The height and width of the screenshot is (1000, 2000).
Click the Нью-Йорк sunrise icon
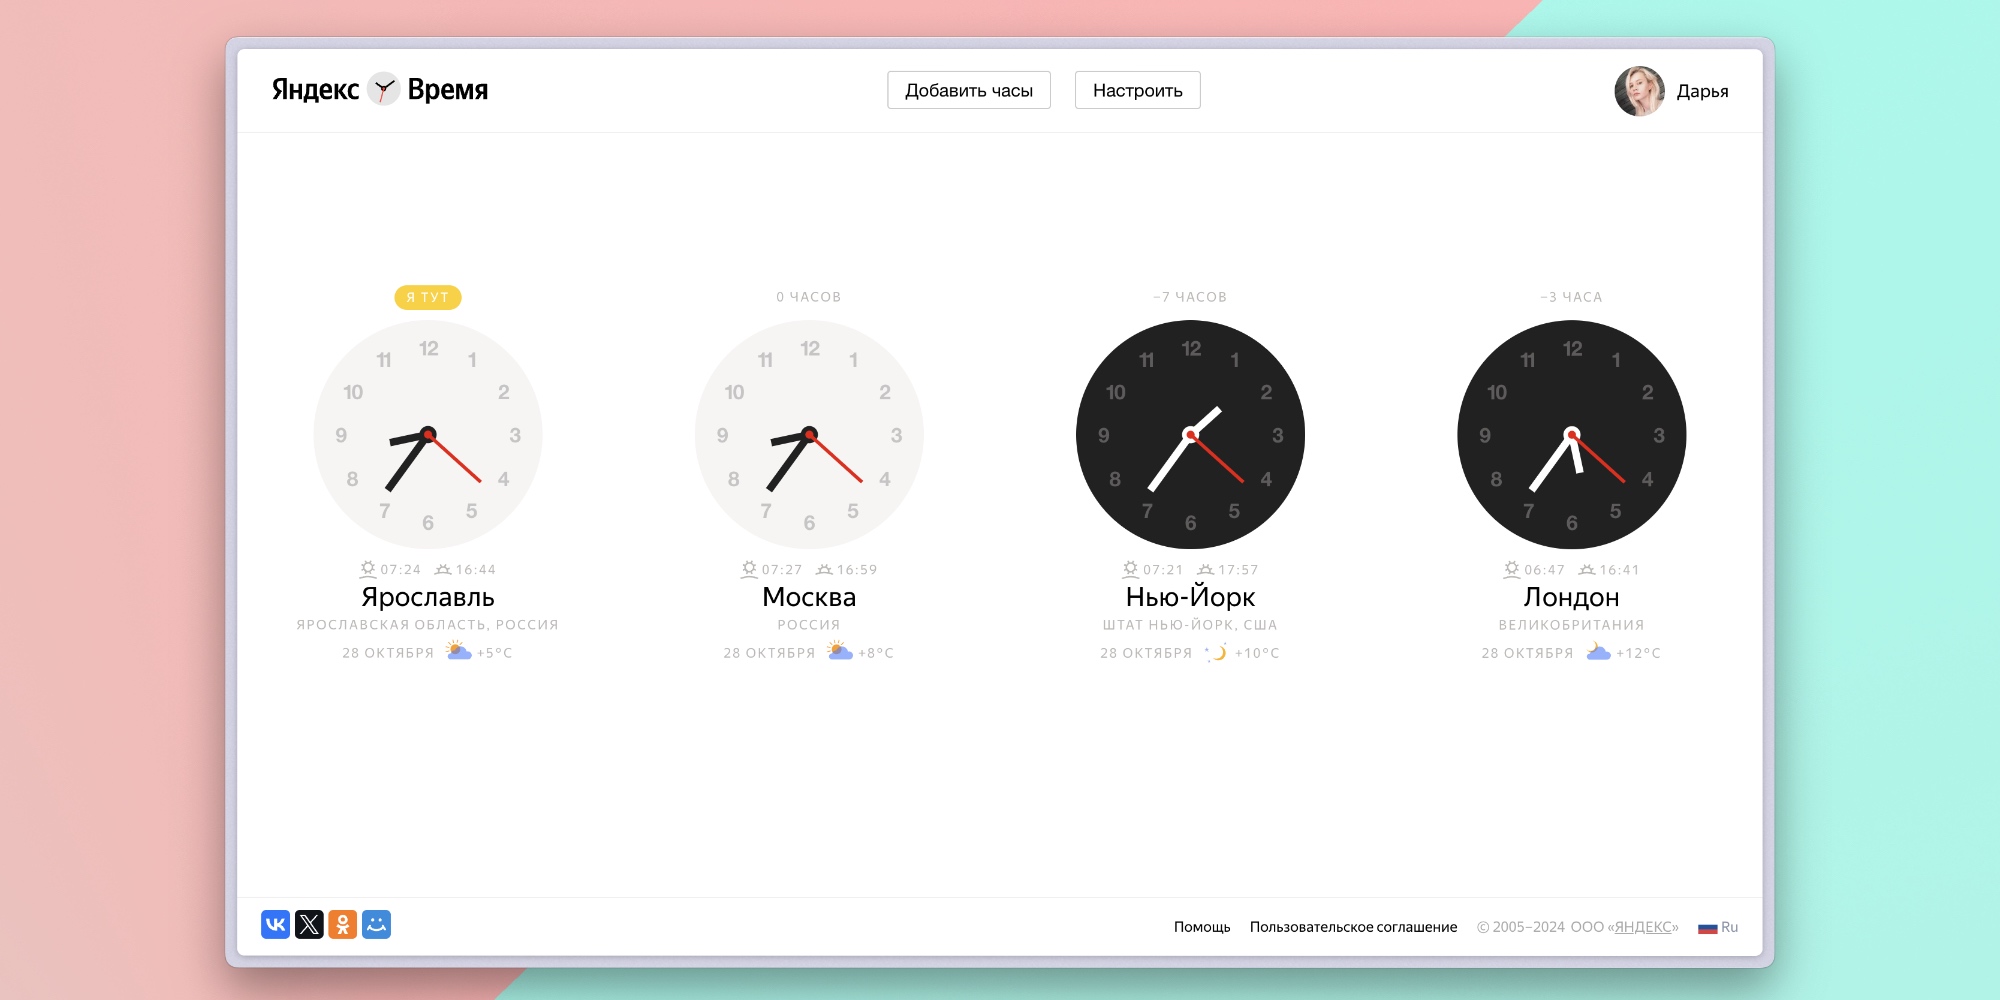pyautogui.click(x=1131, y=569)
